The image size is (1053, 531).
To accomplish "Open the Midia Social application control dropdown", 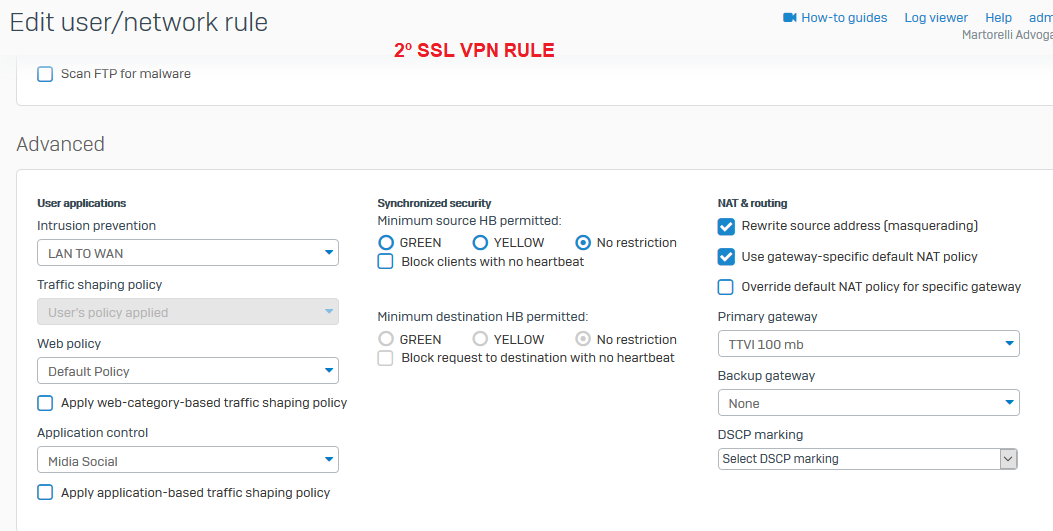I will (x=188, y=460).
